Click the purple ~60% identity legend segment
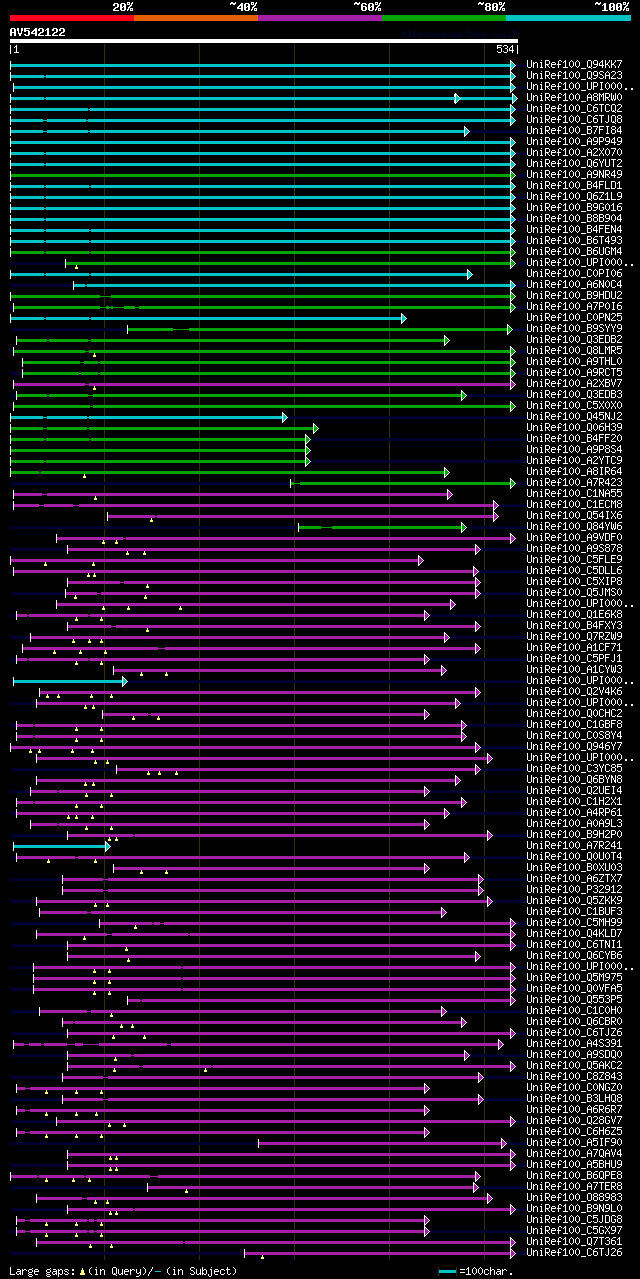The image size is (640, 1279). (x=320, y=17)
